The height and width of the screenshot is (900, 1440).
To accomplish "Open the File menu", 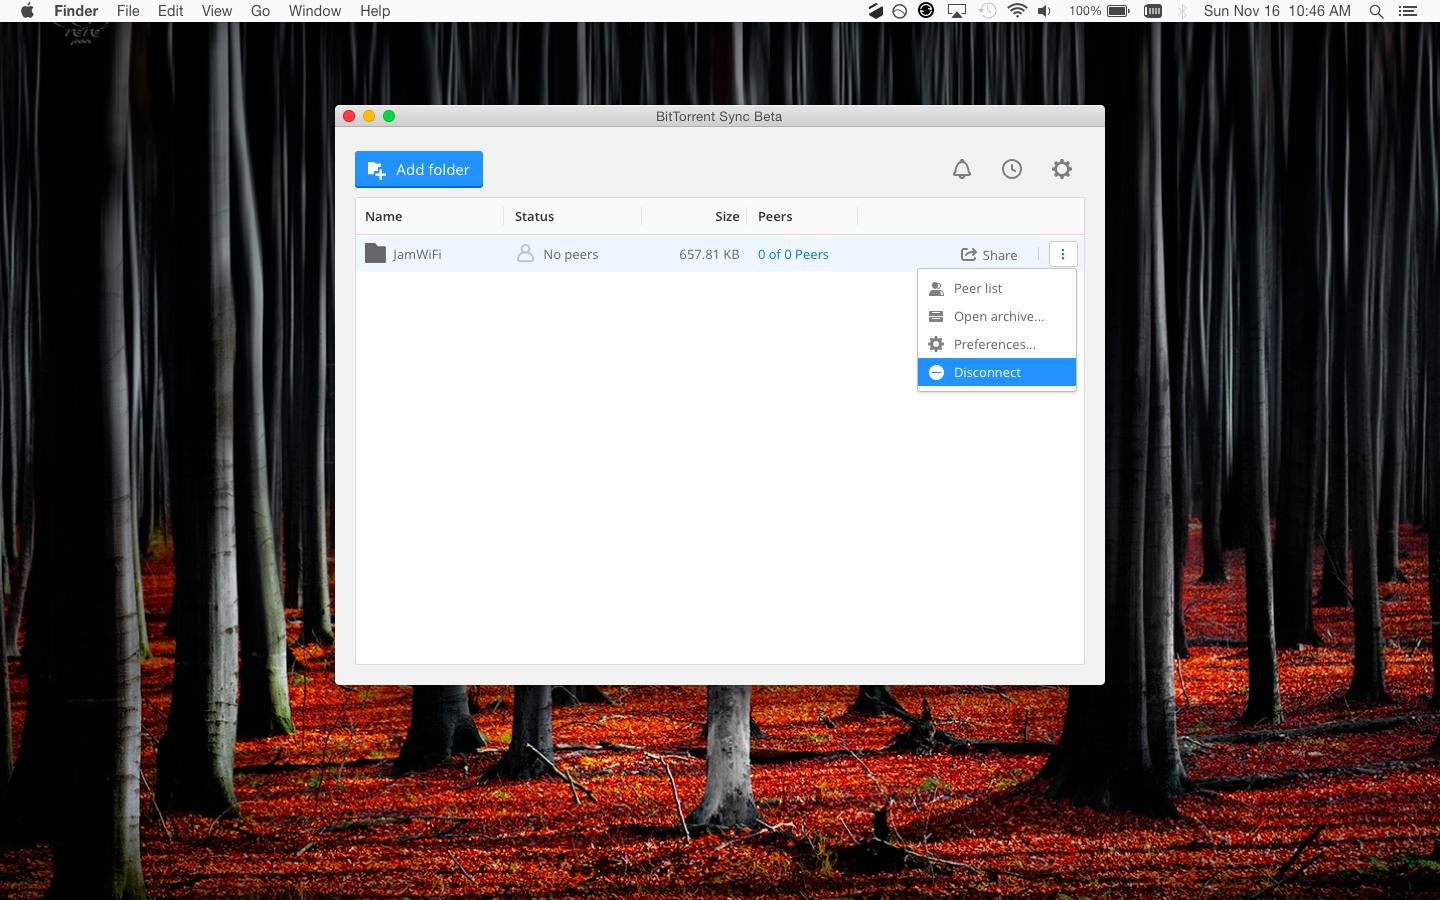I will pos(128,11).
